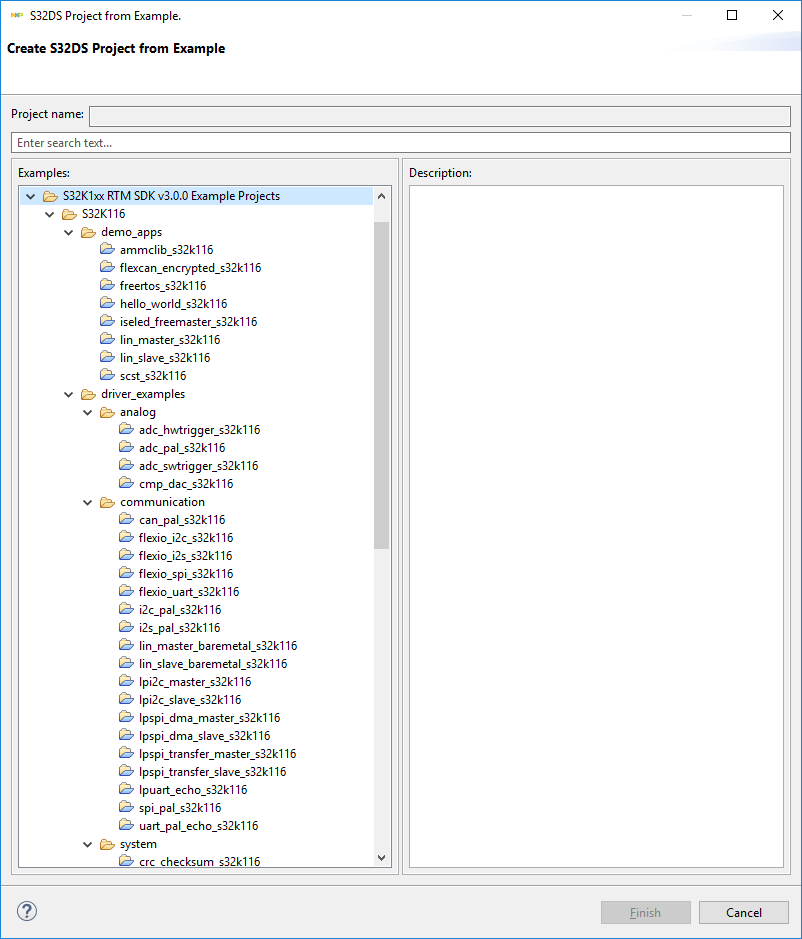Select the S32K116 folder label

[104, 214]
